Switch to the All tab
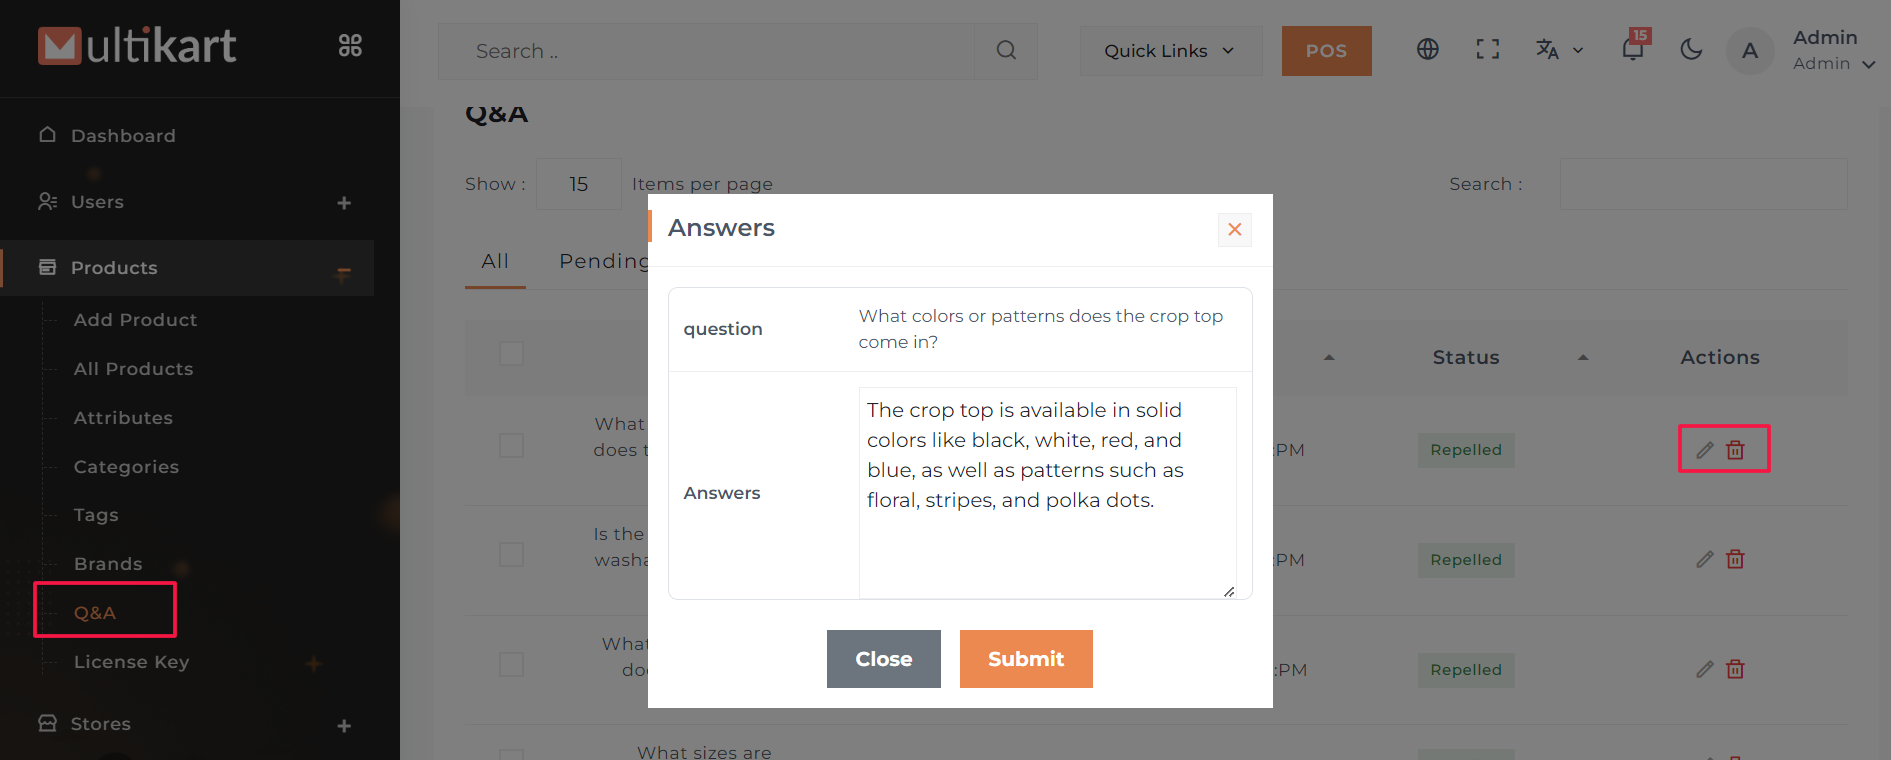Image resolution: width=1891 pixels, height=760 pixels. [495, 262]
